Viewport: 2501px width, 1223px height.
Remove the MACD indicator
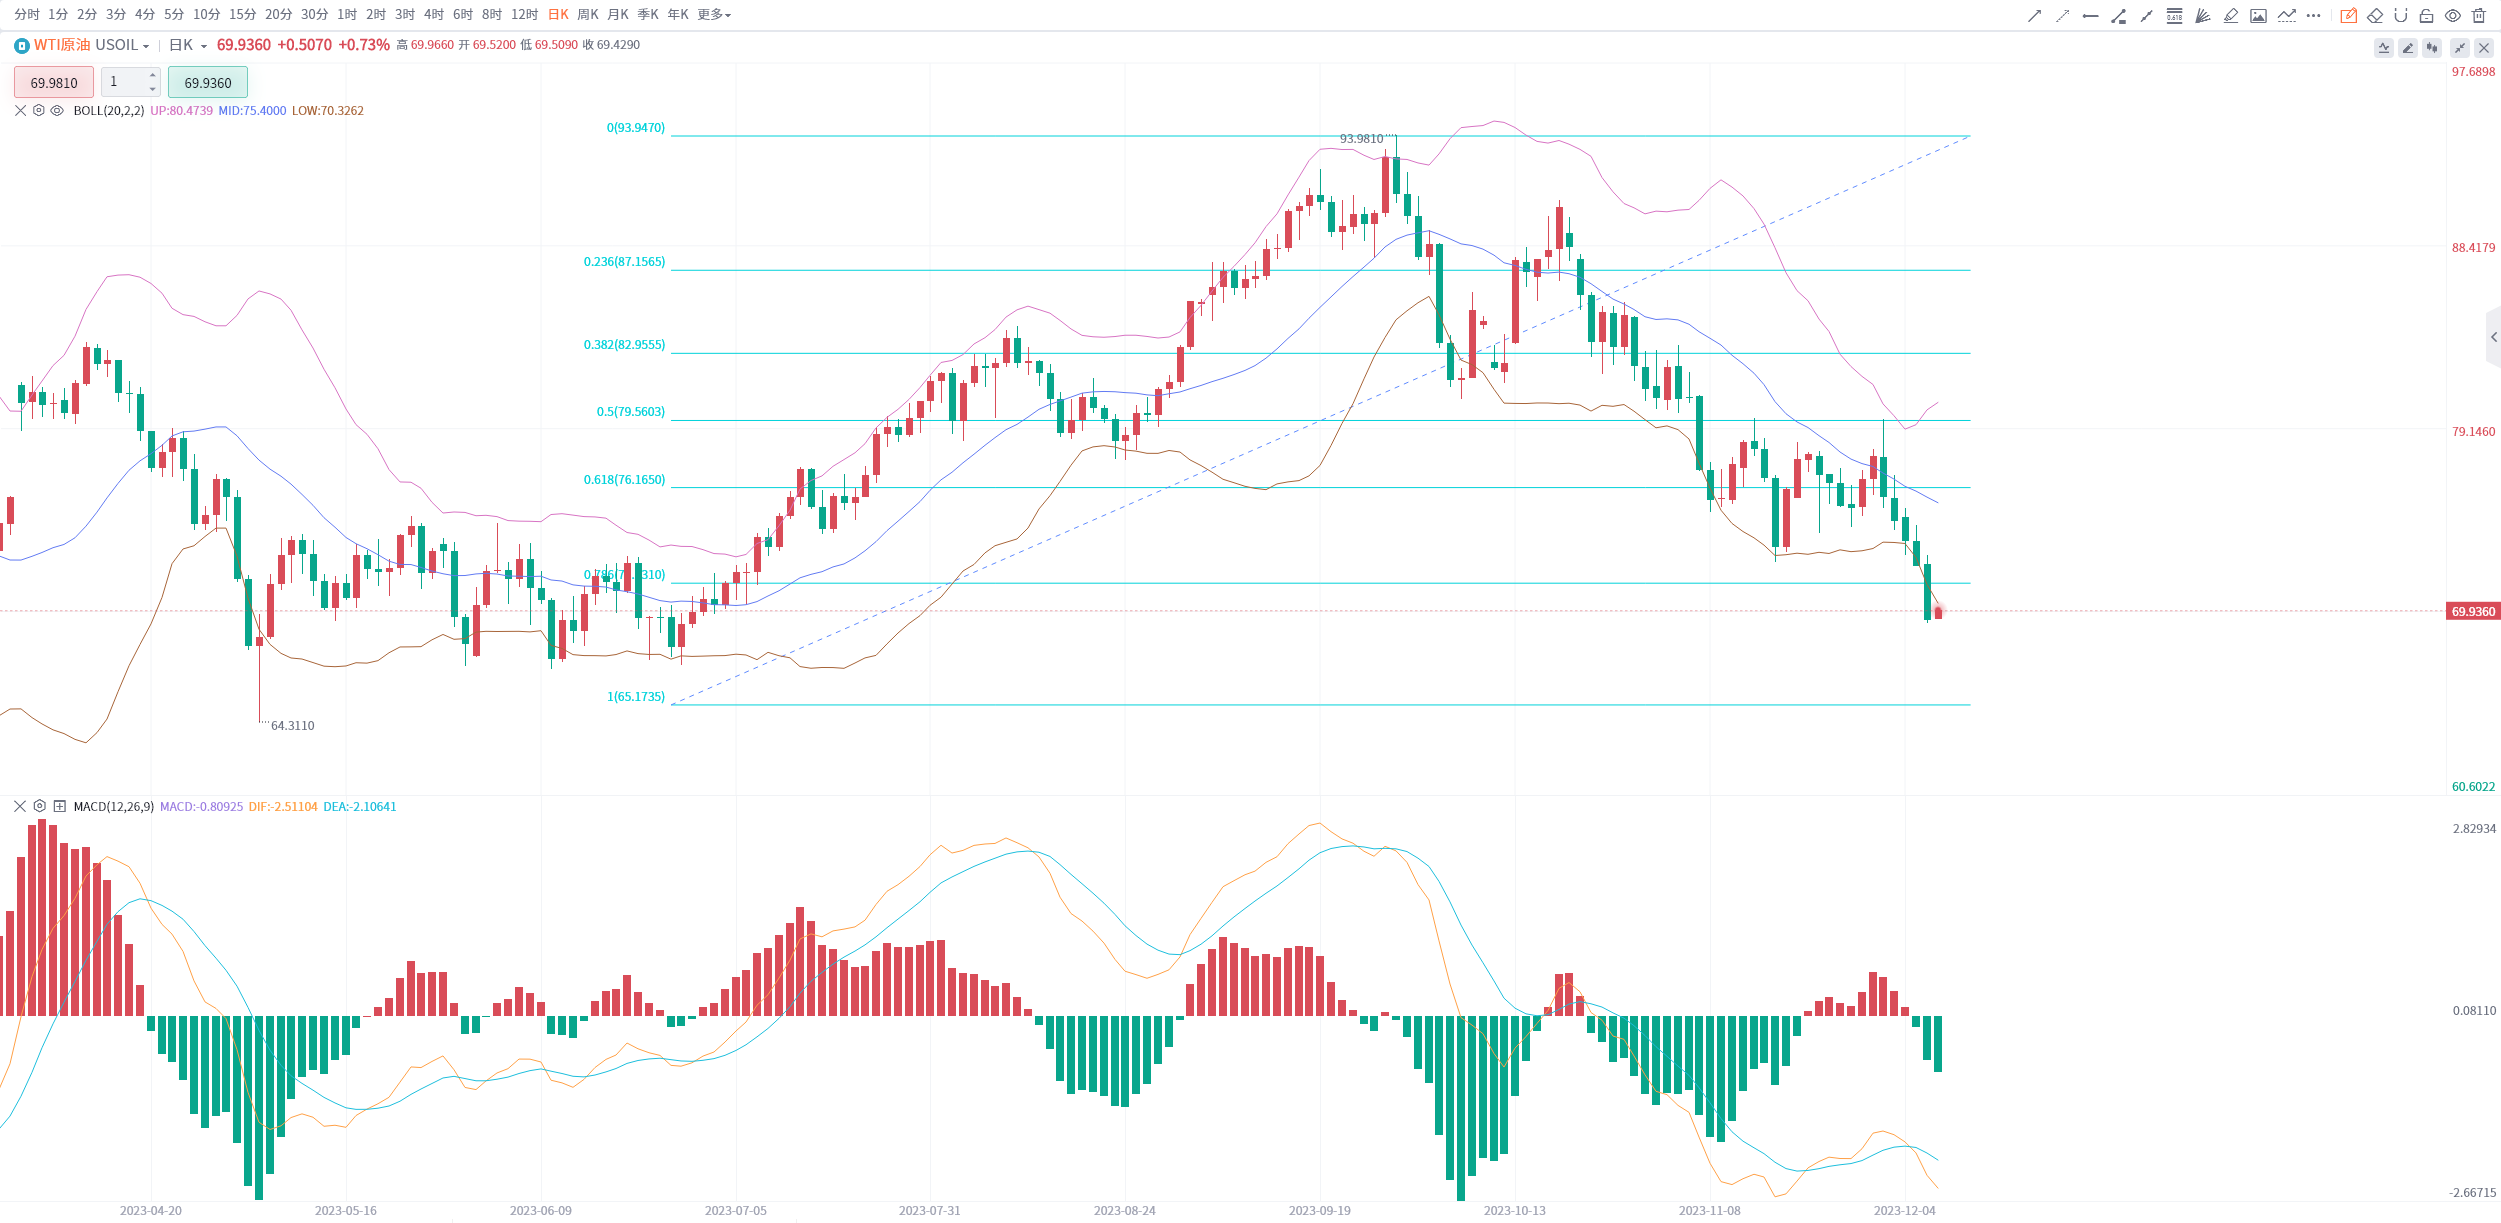point(20,806)
